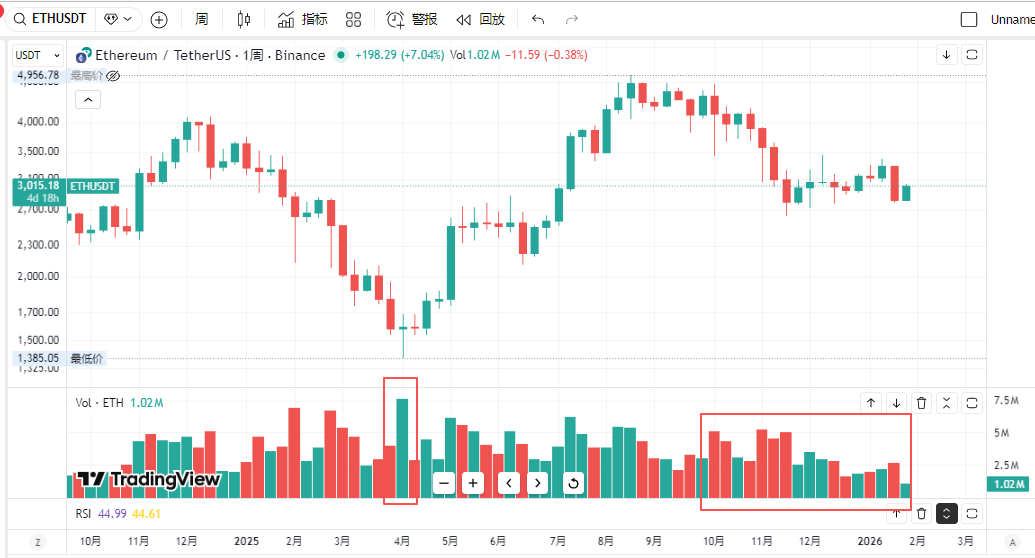Expand the collapsed RSI pane
This screenshot has width=1035, height=558.
pyautogui.click(x=947, y=514)
